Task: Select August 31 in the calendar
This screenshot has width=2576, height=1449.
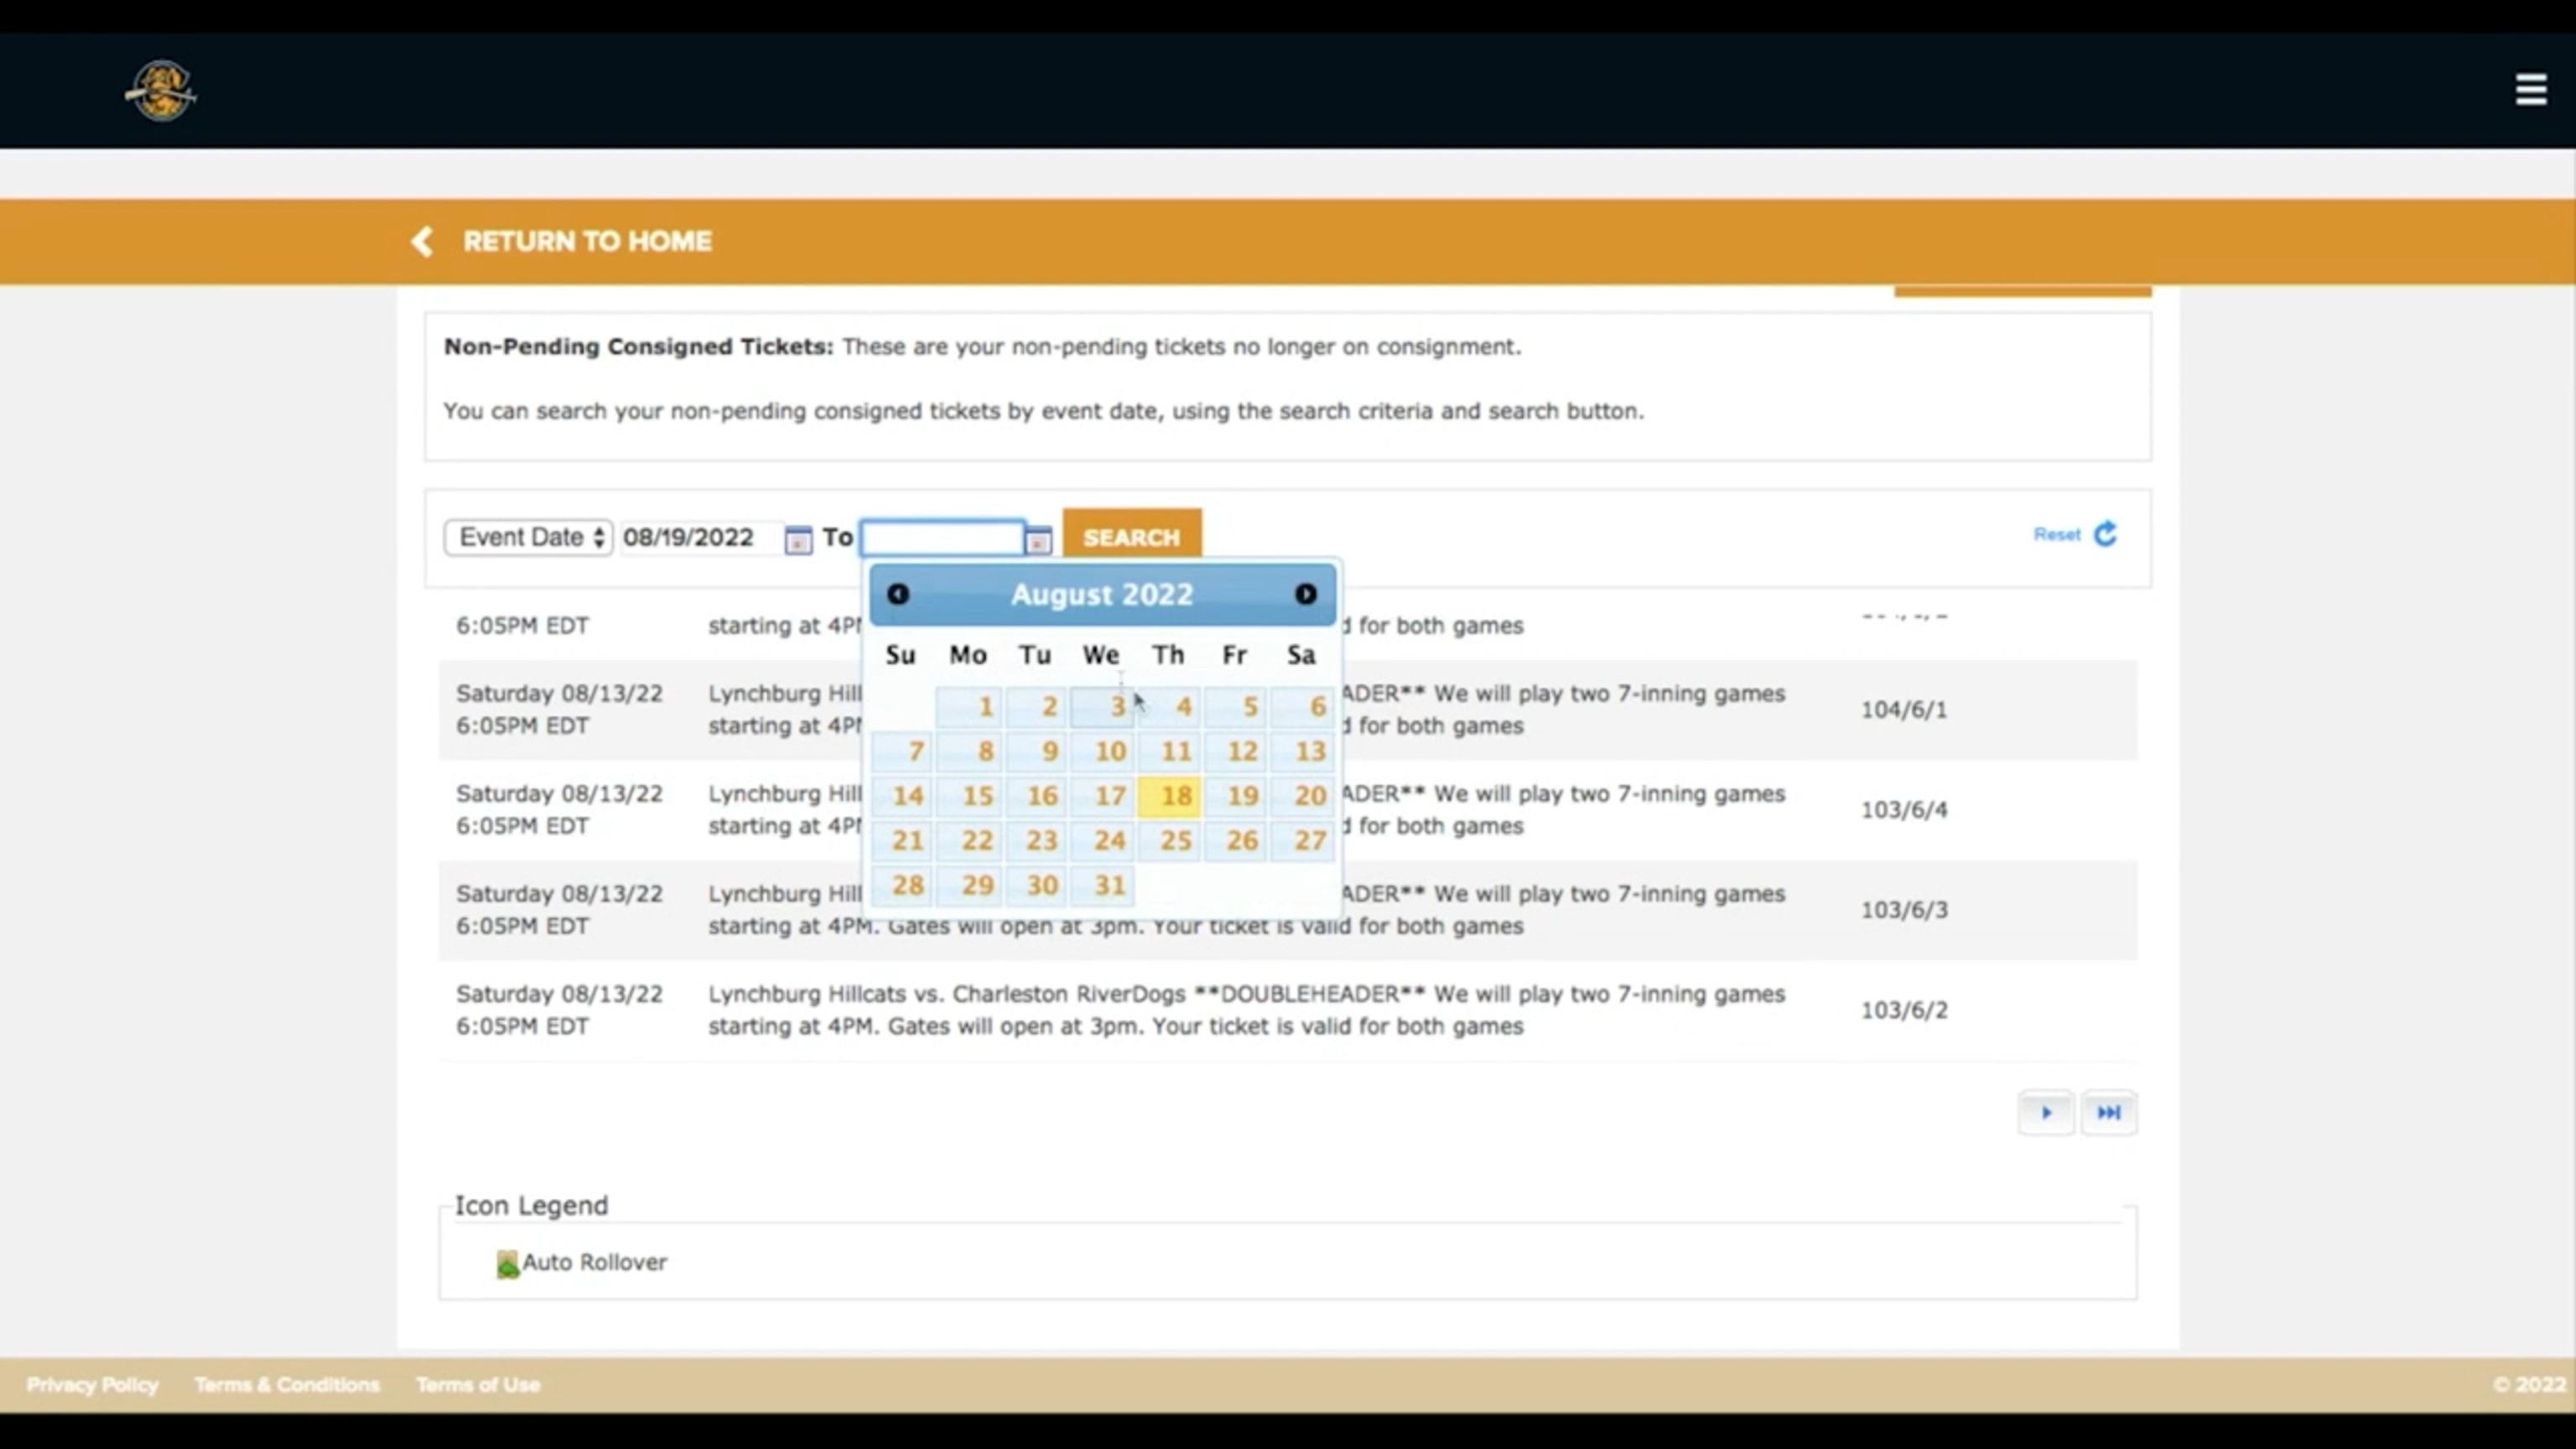Action: pos(1102,886)
